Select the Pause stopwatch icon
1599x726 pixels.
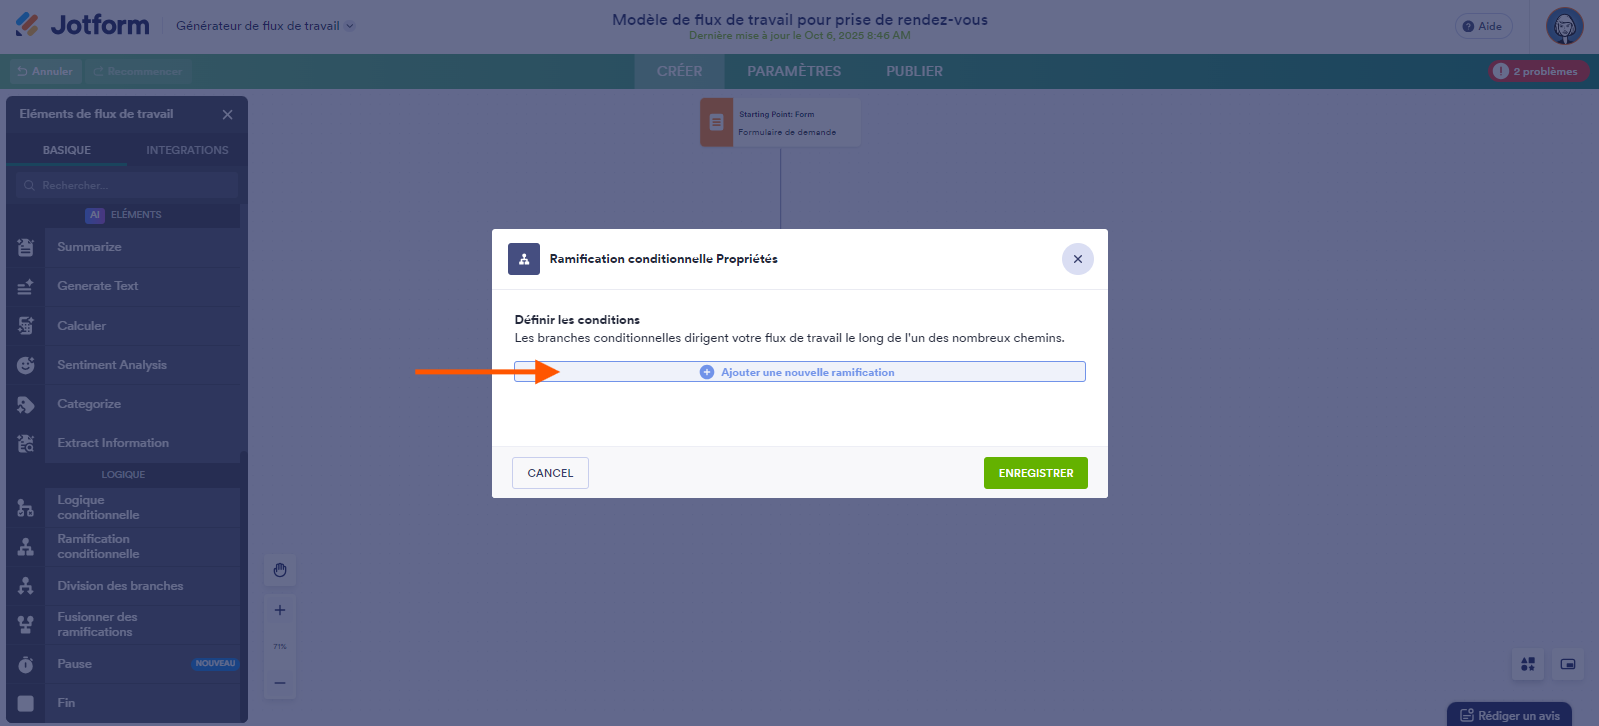(x=26, y=664)
